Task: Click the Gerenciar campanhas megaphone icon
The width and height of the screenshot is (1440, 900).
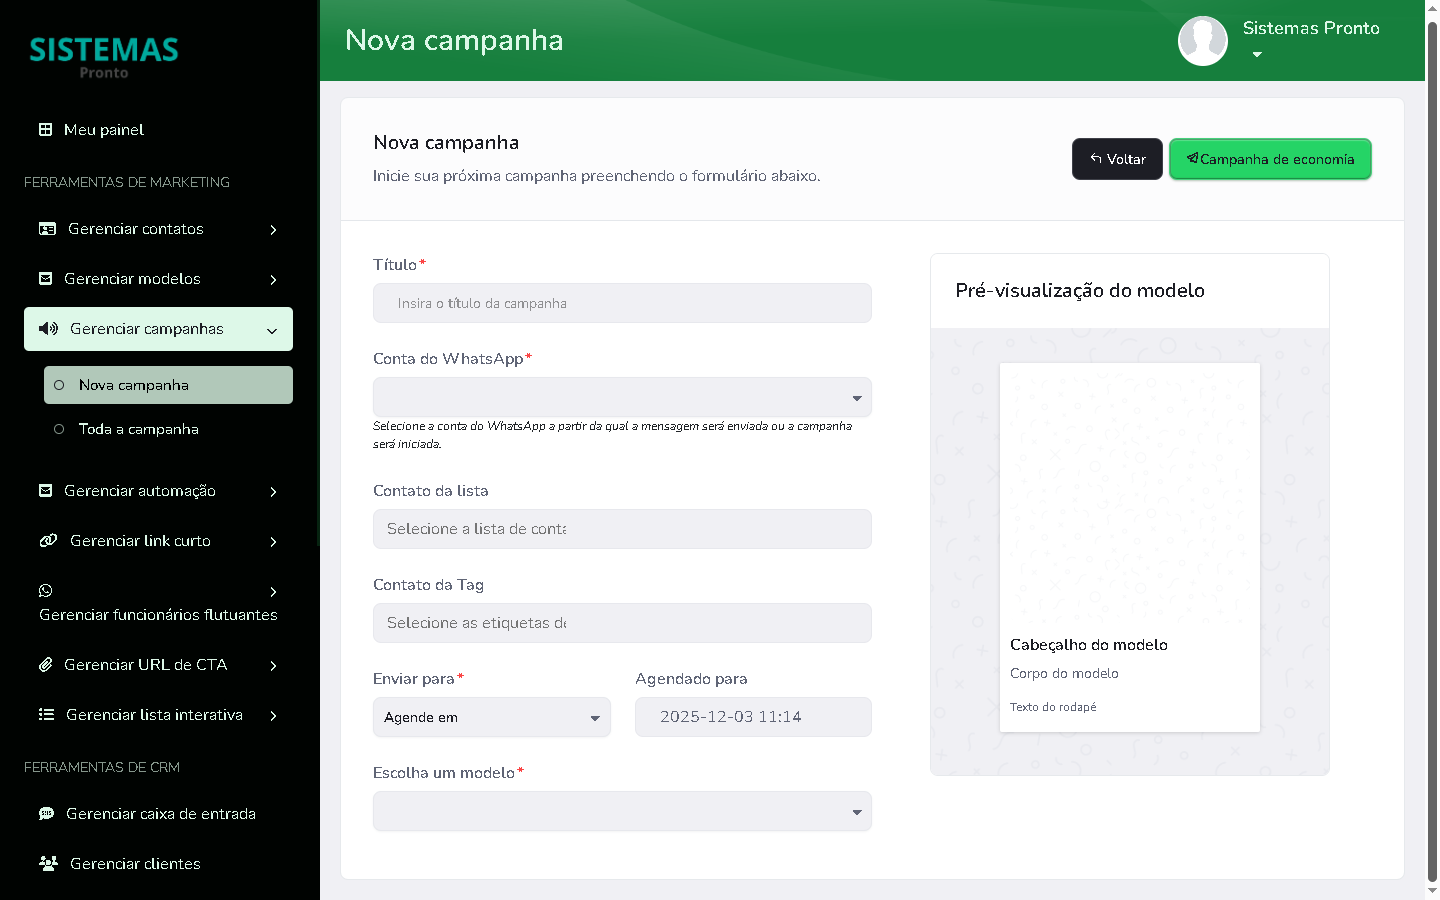Action: click(x=48, y=329)
